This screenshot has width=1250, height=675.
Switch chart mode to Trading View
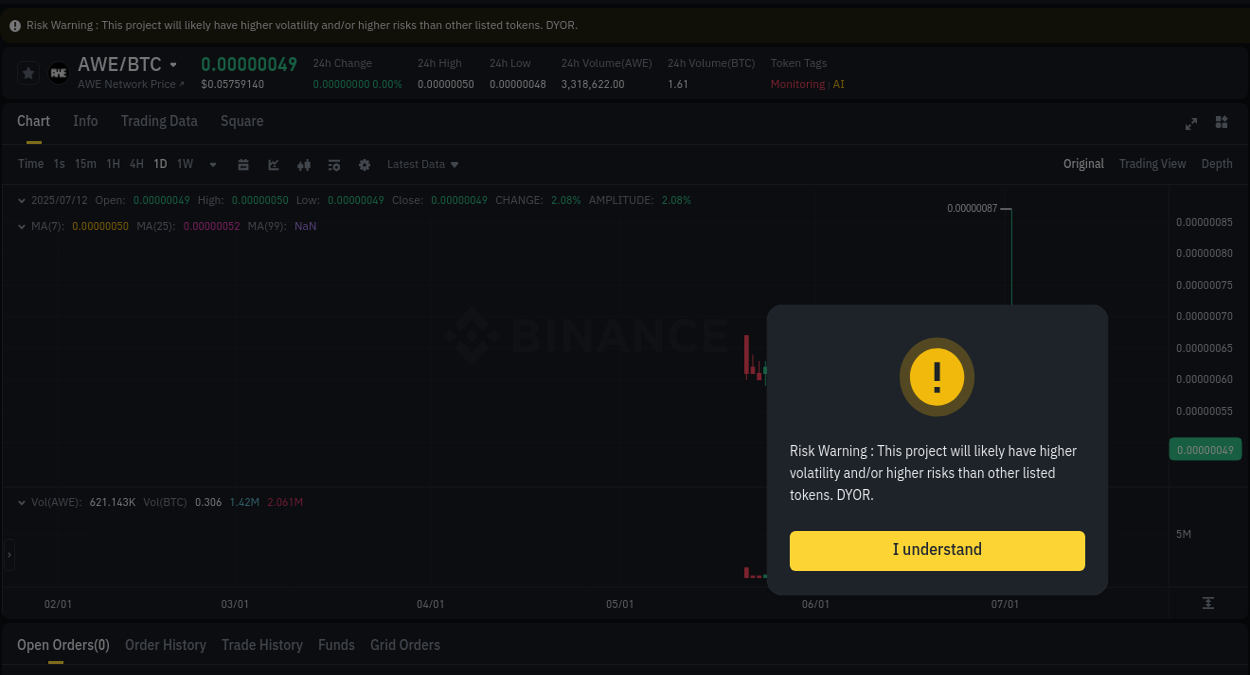pos(1152,163)
